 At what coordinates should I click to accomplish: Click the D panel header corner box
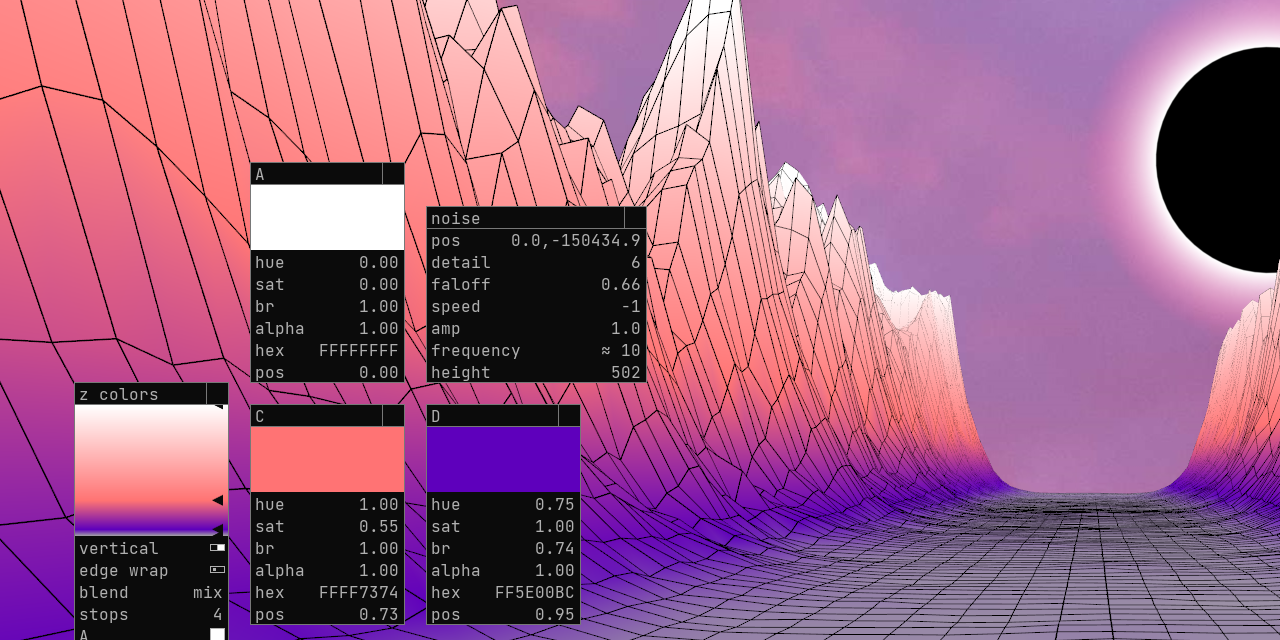(569, 416)
